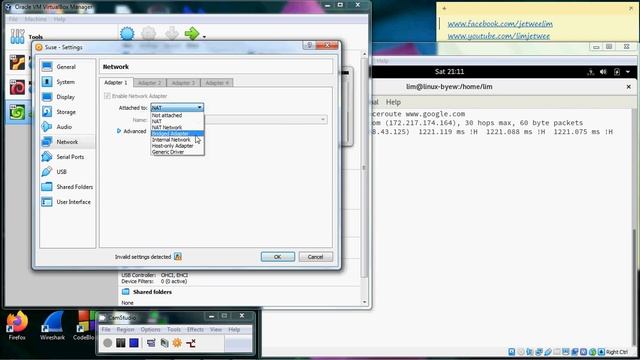Open Wireshark desktop shortcut

52,326
